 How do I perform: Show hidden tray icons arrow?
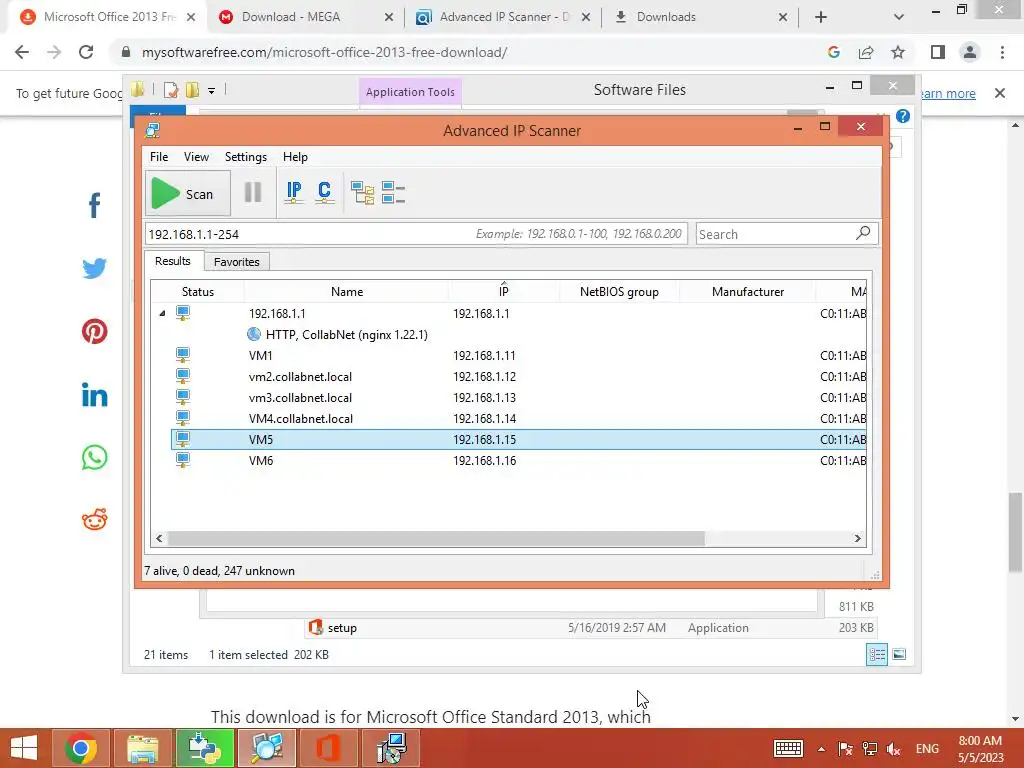click(821, 749)
